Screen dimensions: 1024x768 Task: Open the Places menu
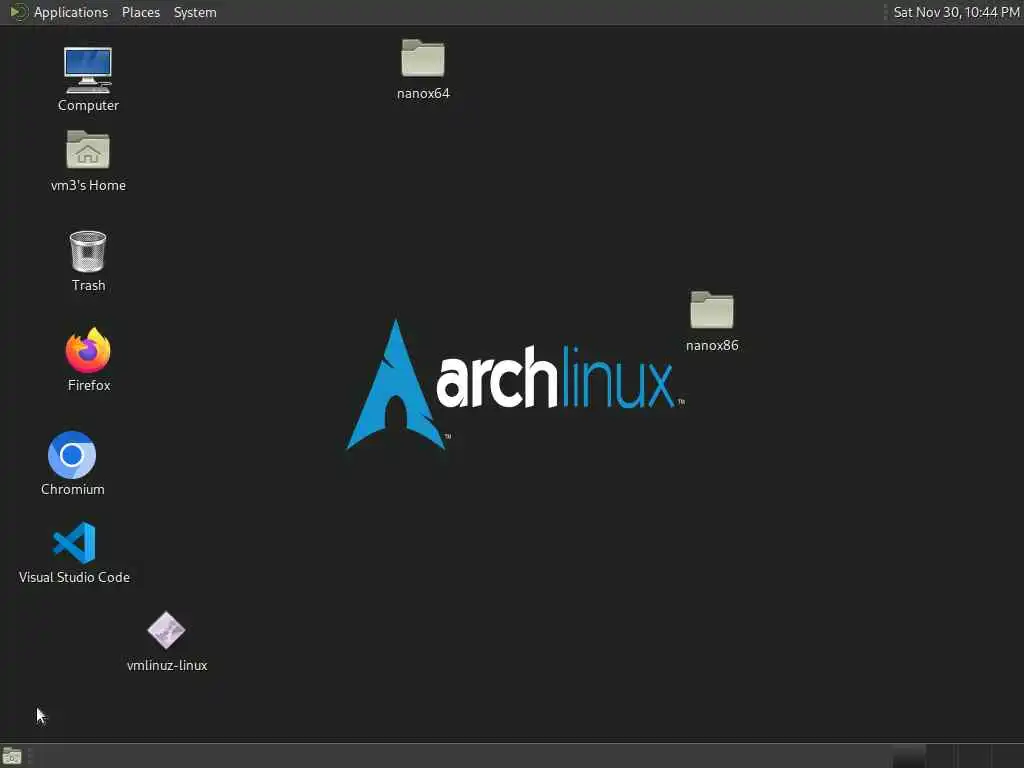click(x=140, y=12)
